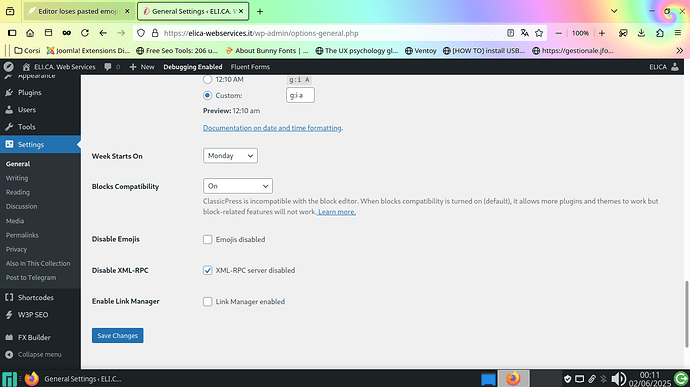Open Writing settings in sidebar submenu
Image resolution: width=690 pixels, height=387 pixels.
click(x=17, y=178)
